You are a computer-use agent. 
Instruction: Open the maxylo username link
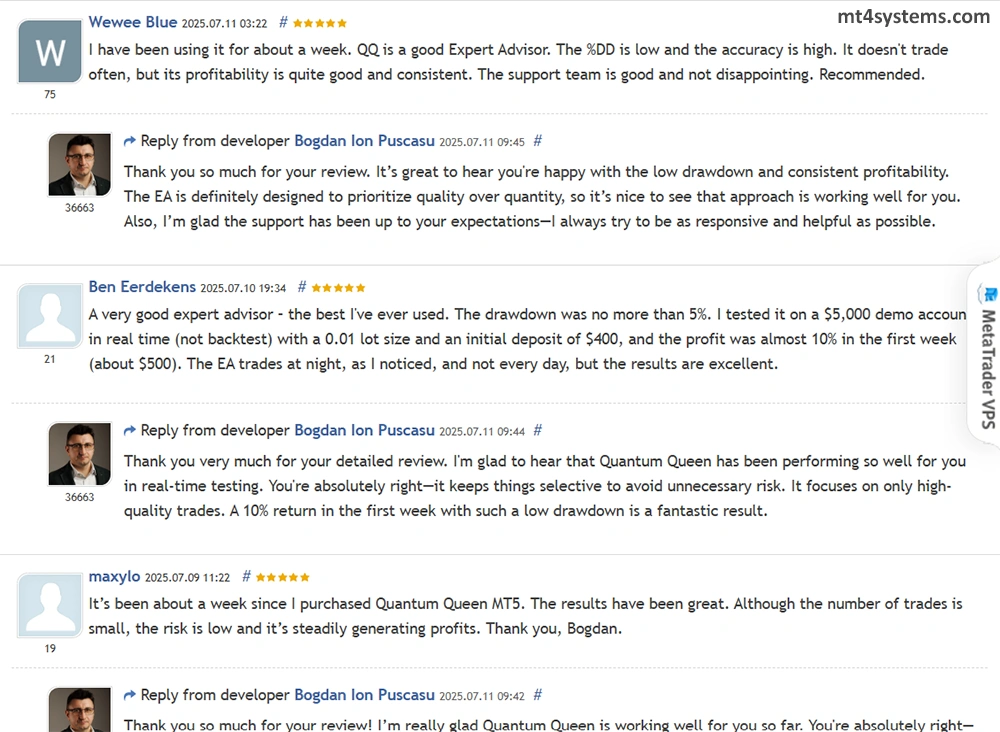coord(114,577)
